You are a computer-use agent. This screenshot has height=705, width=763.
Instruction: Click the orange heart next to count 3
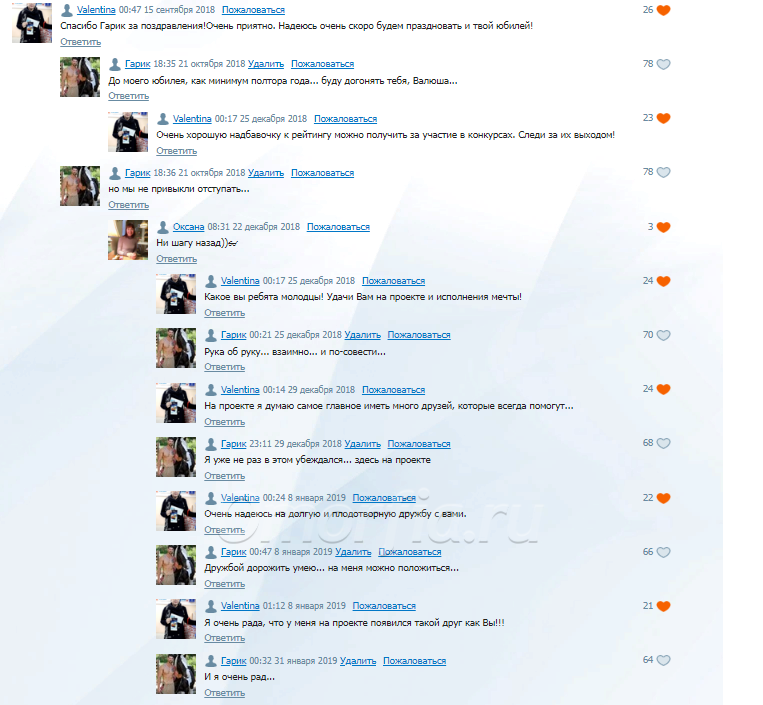(663, 227)
